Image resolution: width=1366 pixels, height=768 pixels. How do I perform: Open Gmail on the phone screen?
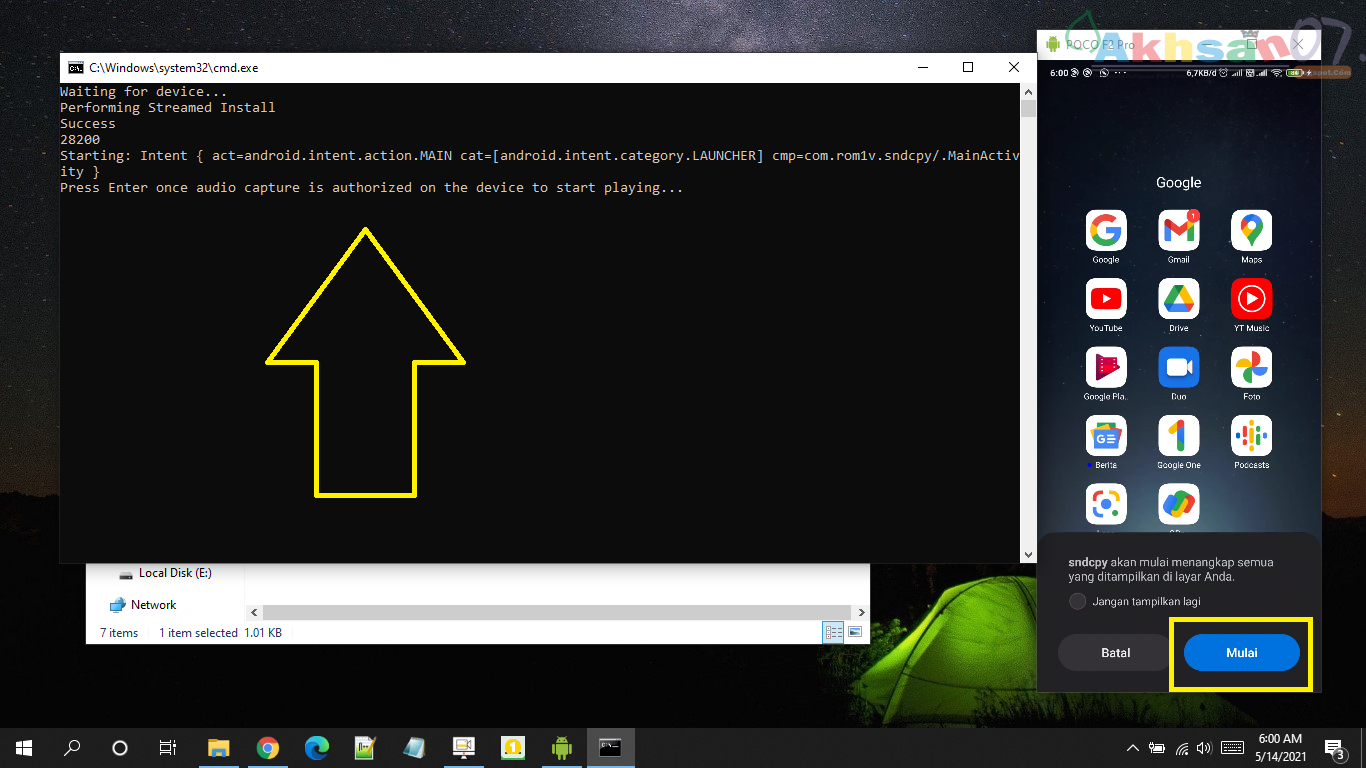(1179, 231)
